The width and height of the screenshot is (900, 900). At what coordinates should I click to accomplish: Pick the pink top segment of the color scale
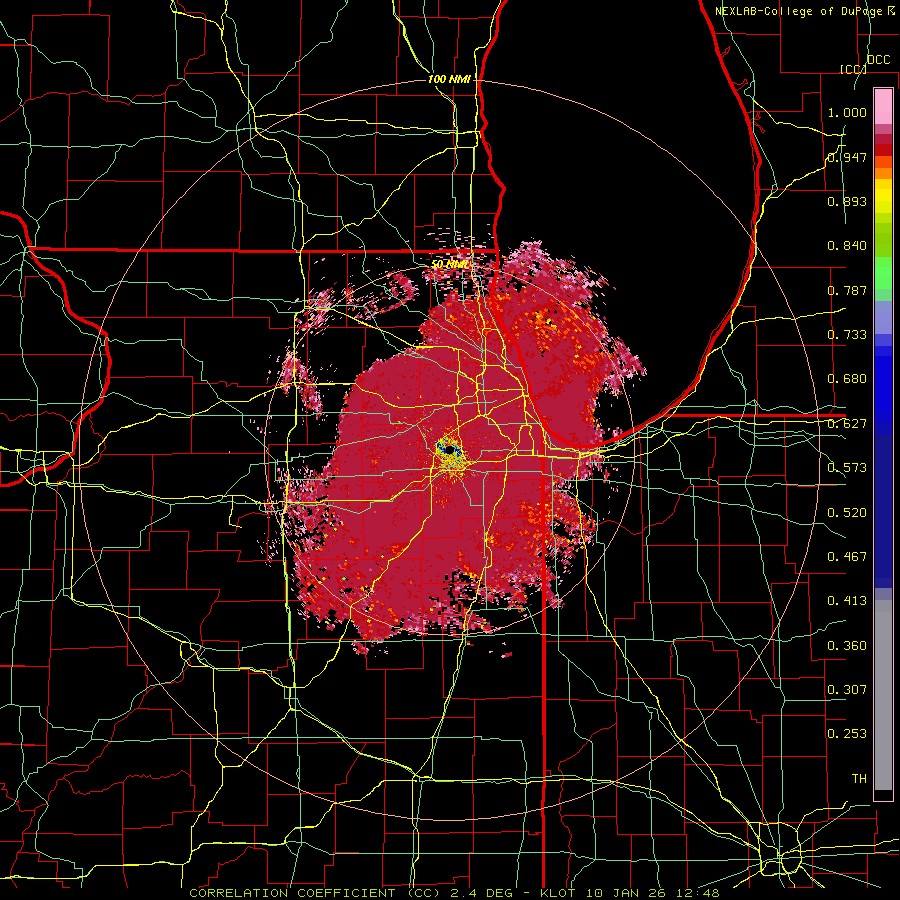(x=883, y=106)
